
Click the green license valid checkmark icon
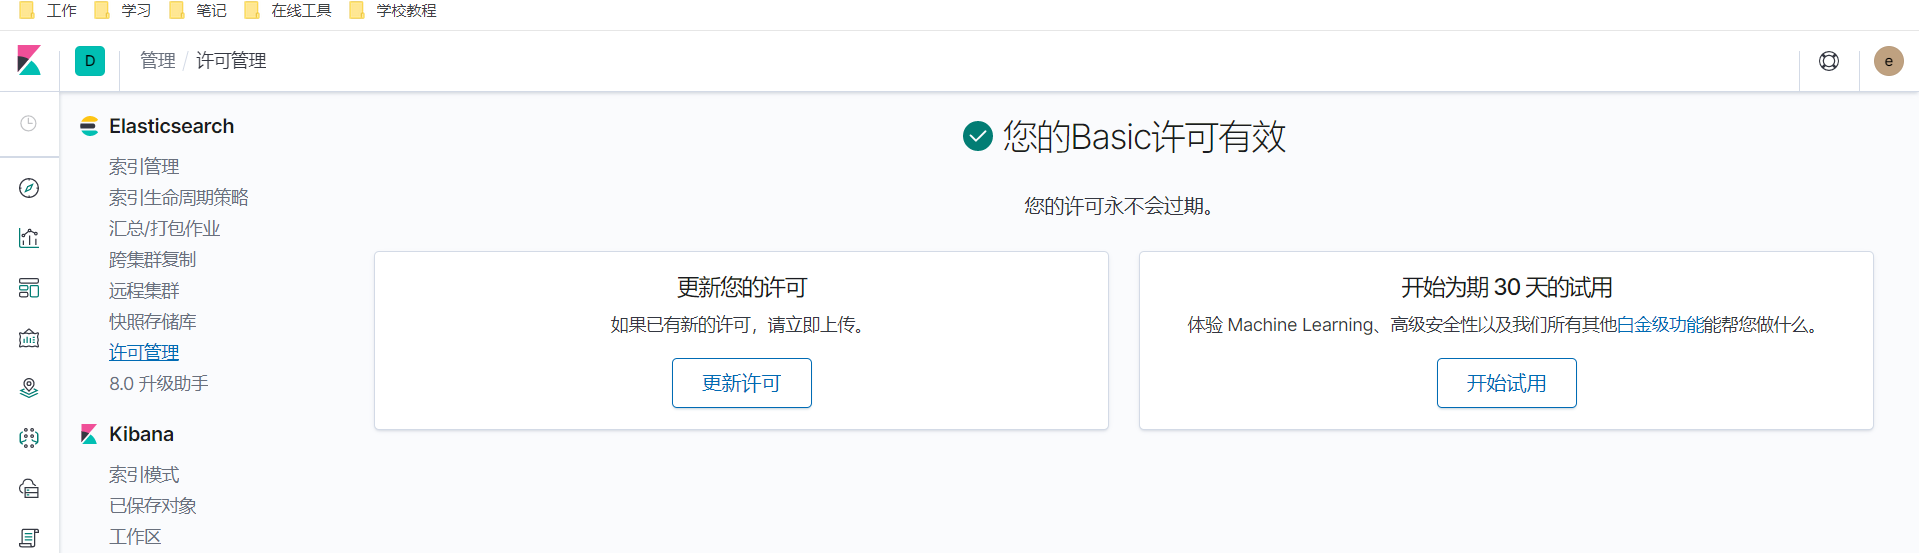[x=977, y=136]
